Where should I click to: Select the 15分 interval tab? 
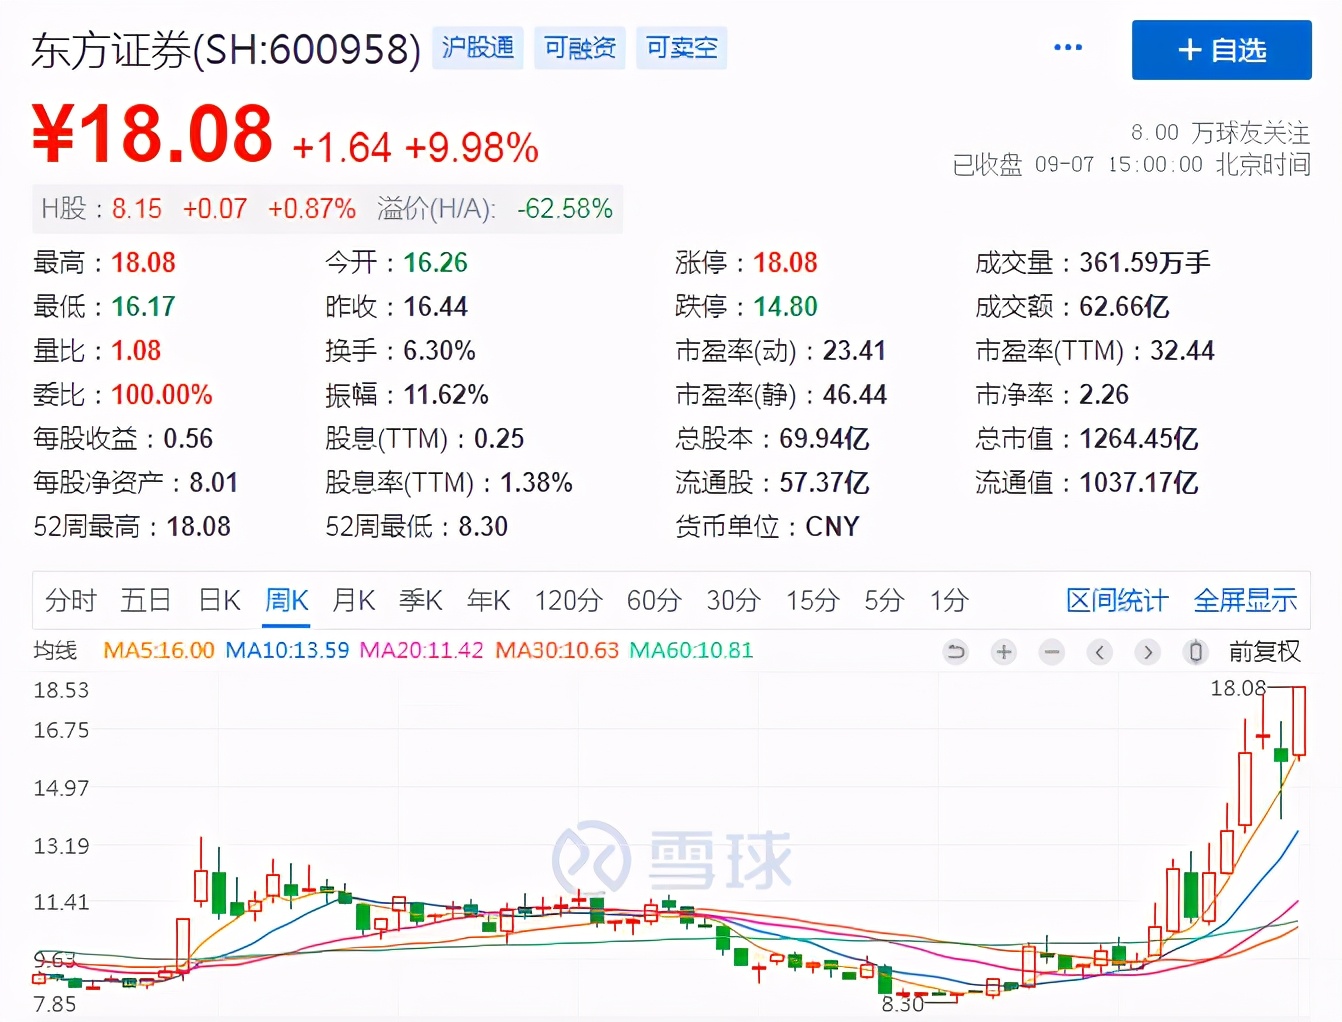click(x=812, y=601)
